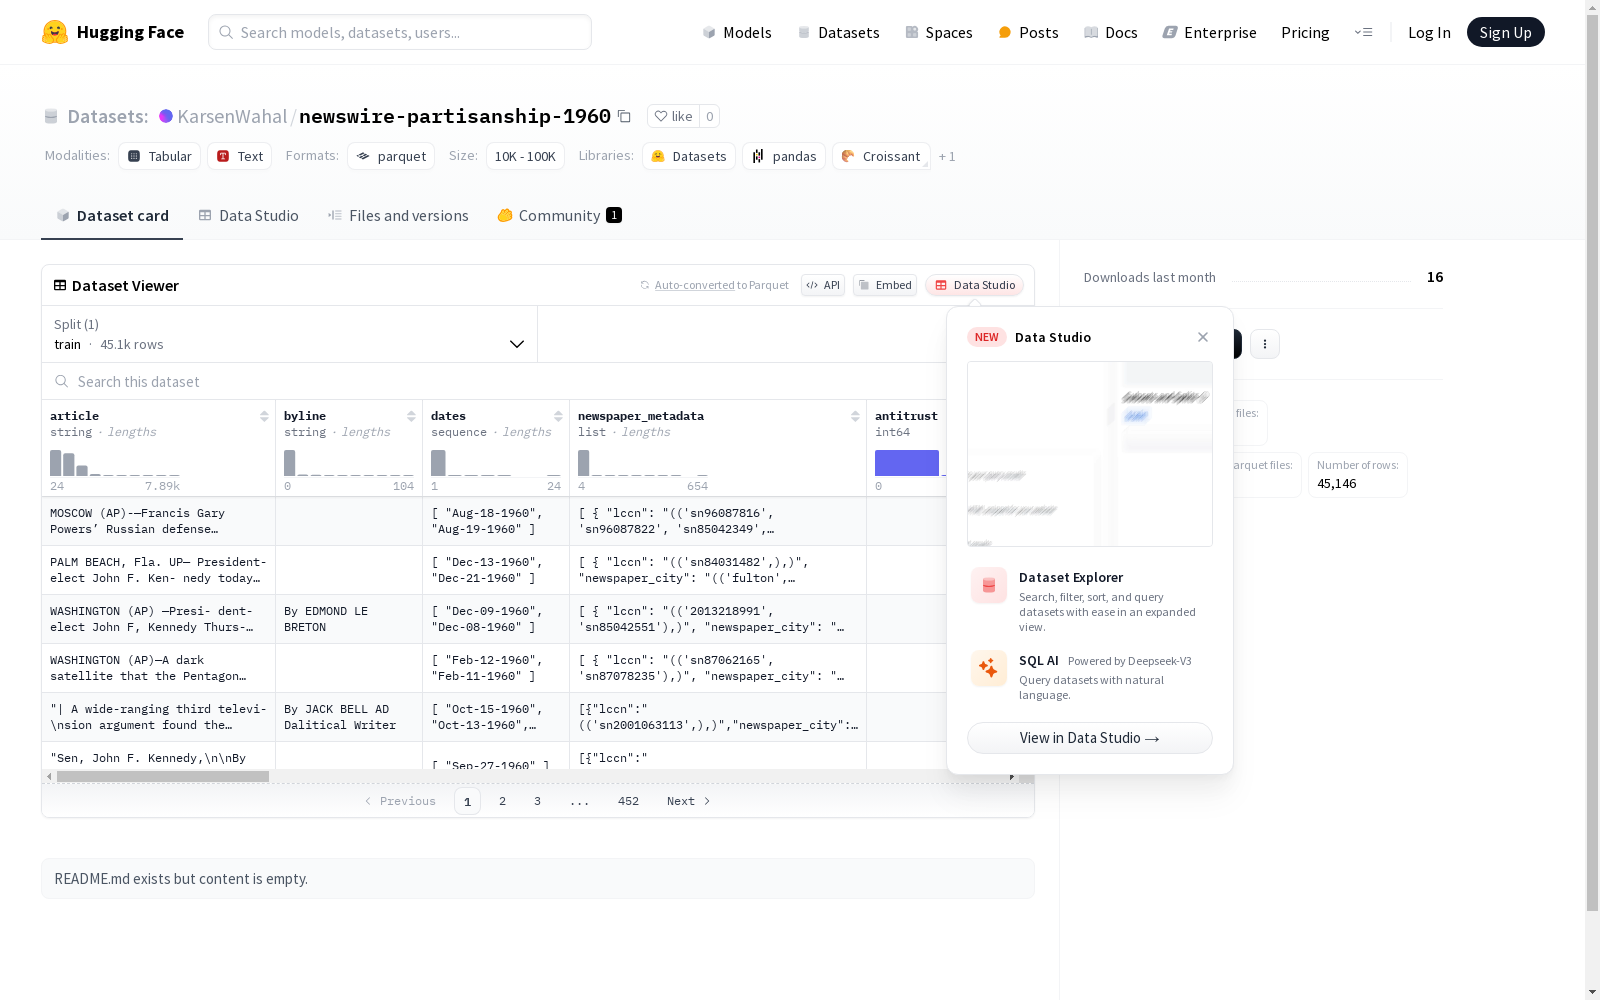Focus the search models, datasets, users field
Viewport: 1600px width, 1000px height.
point(400,32)
